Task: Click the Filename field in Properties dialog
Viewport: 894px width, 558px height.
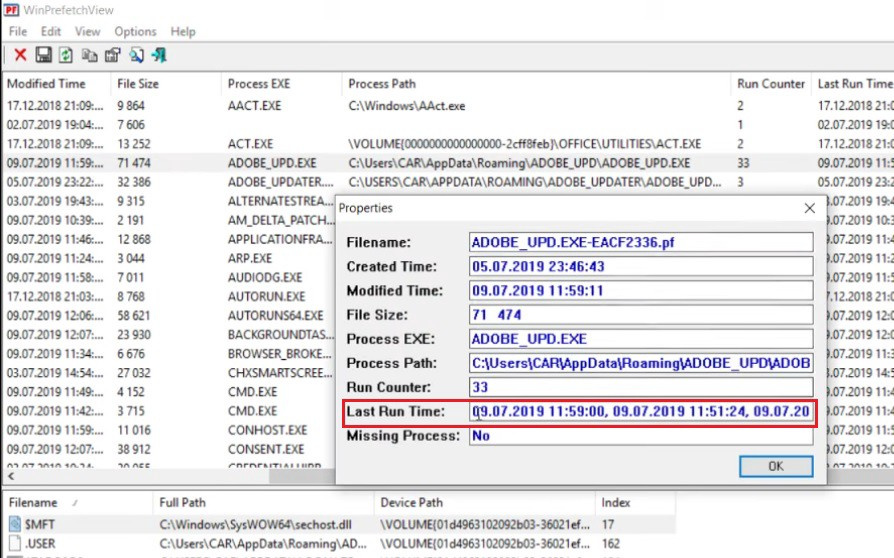Action: 642,243
